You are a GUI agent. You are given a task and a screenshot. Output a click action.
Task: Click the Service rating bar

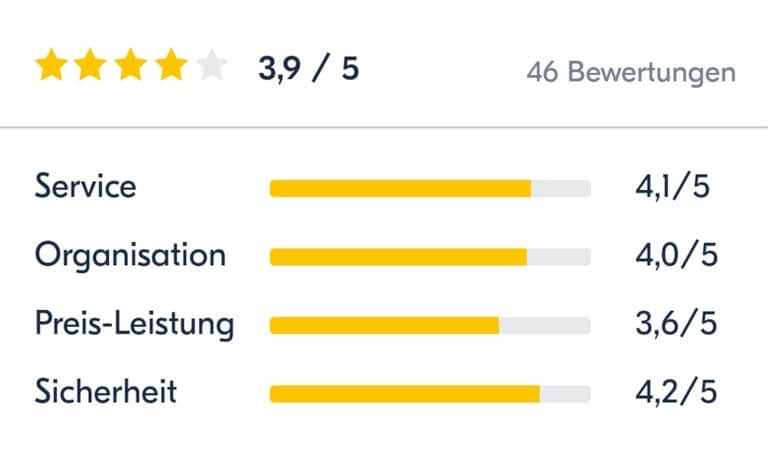click(x=430, y=189)
